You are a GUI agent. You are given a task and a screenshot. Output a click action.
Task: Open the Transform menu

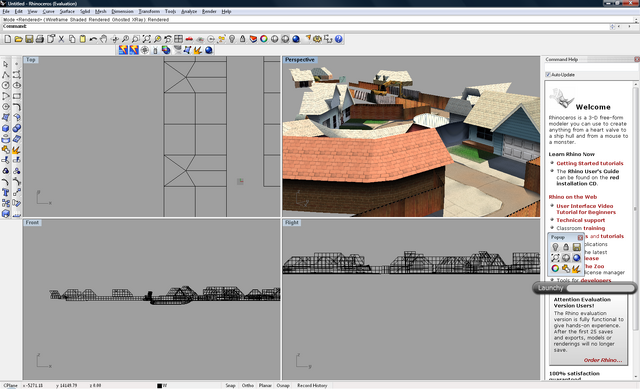coord(149,11)
